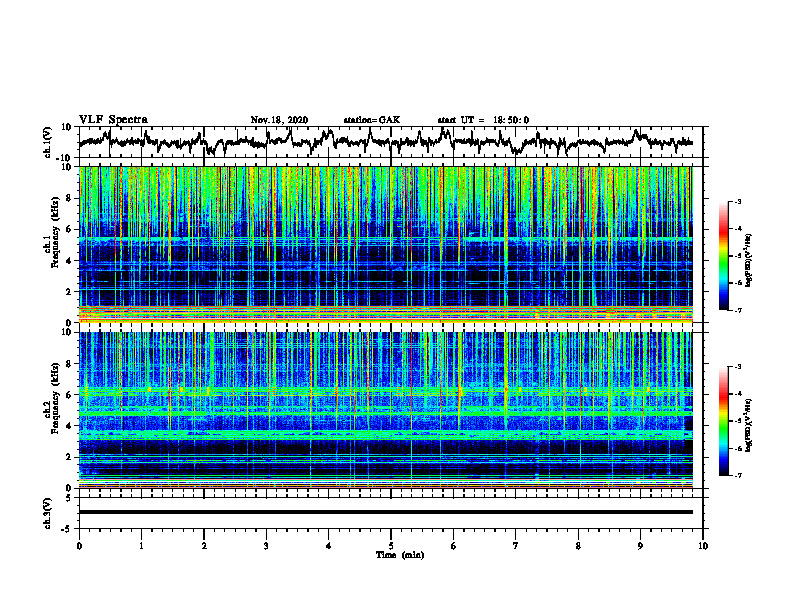Click the time axis tick label "7"

click(x=516, y=546)
